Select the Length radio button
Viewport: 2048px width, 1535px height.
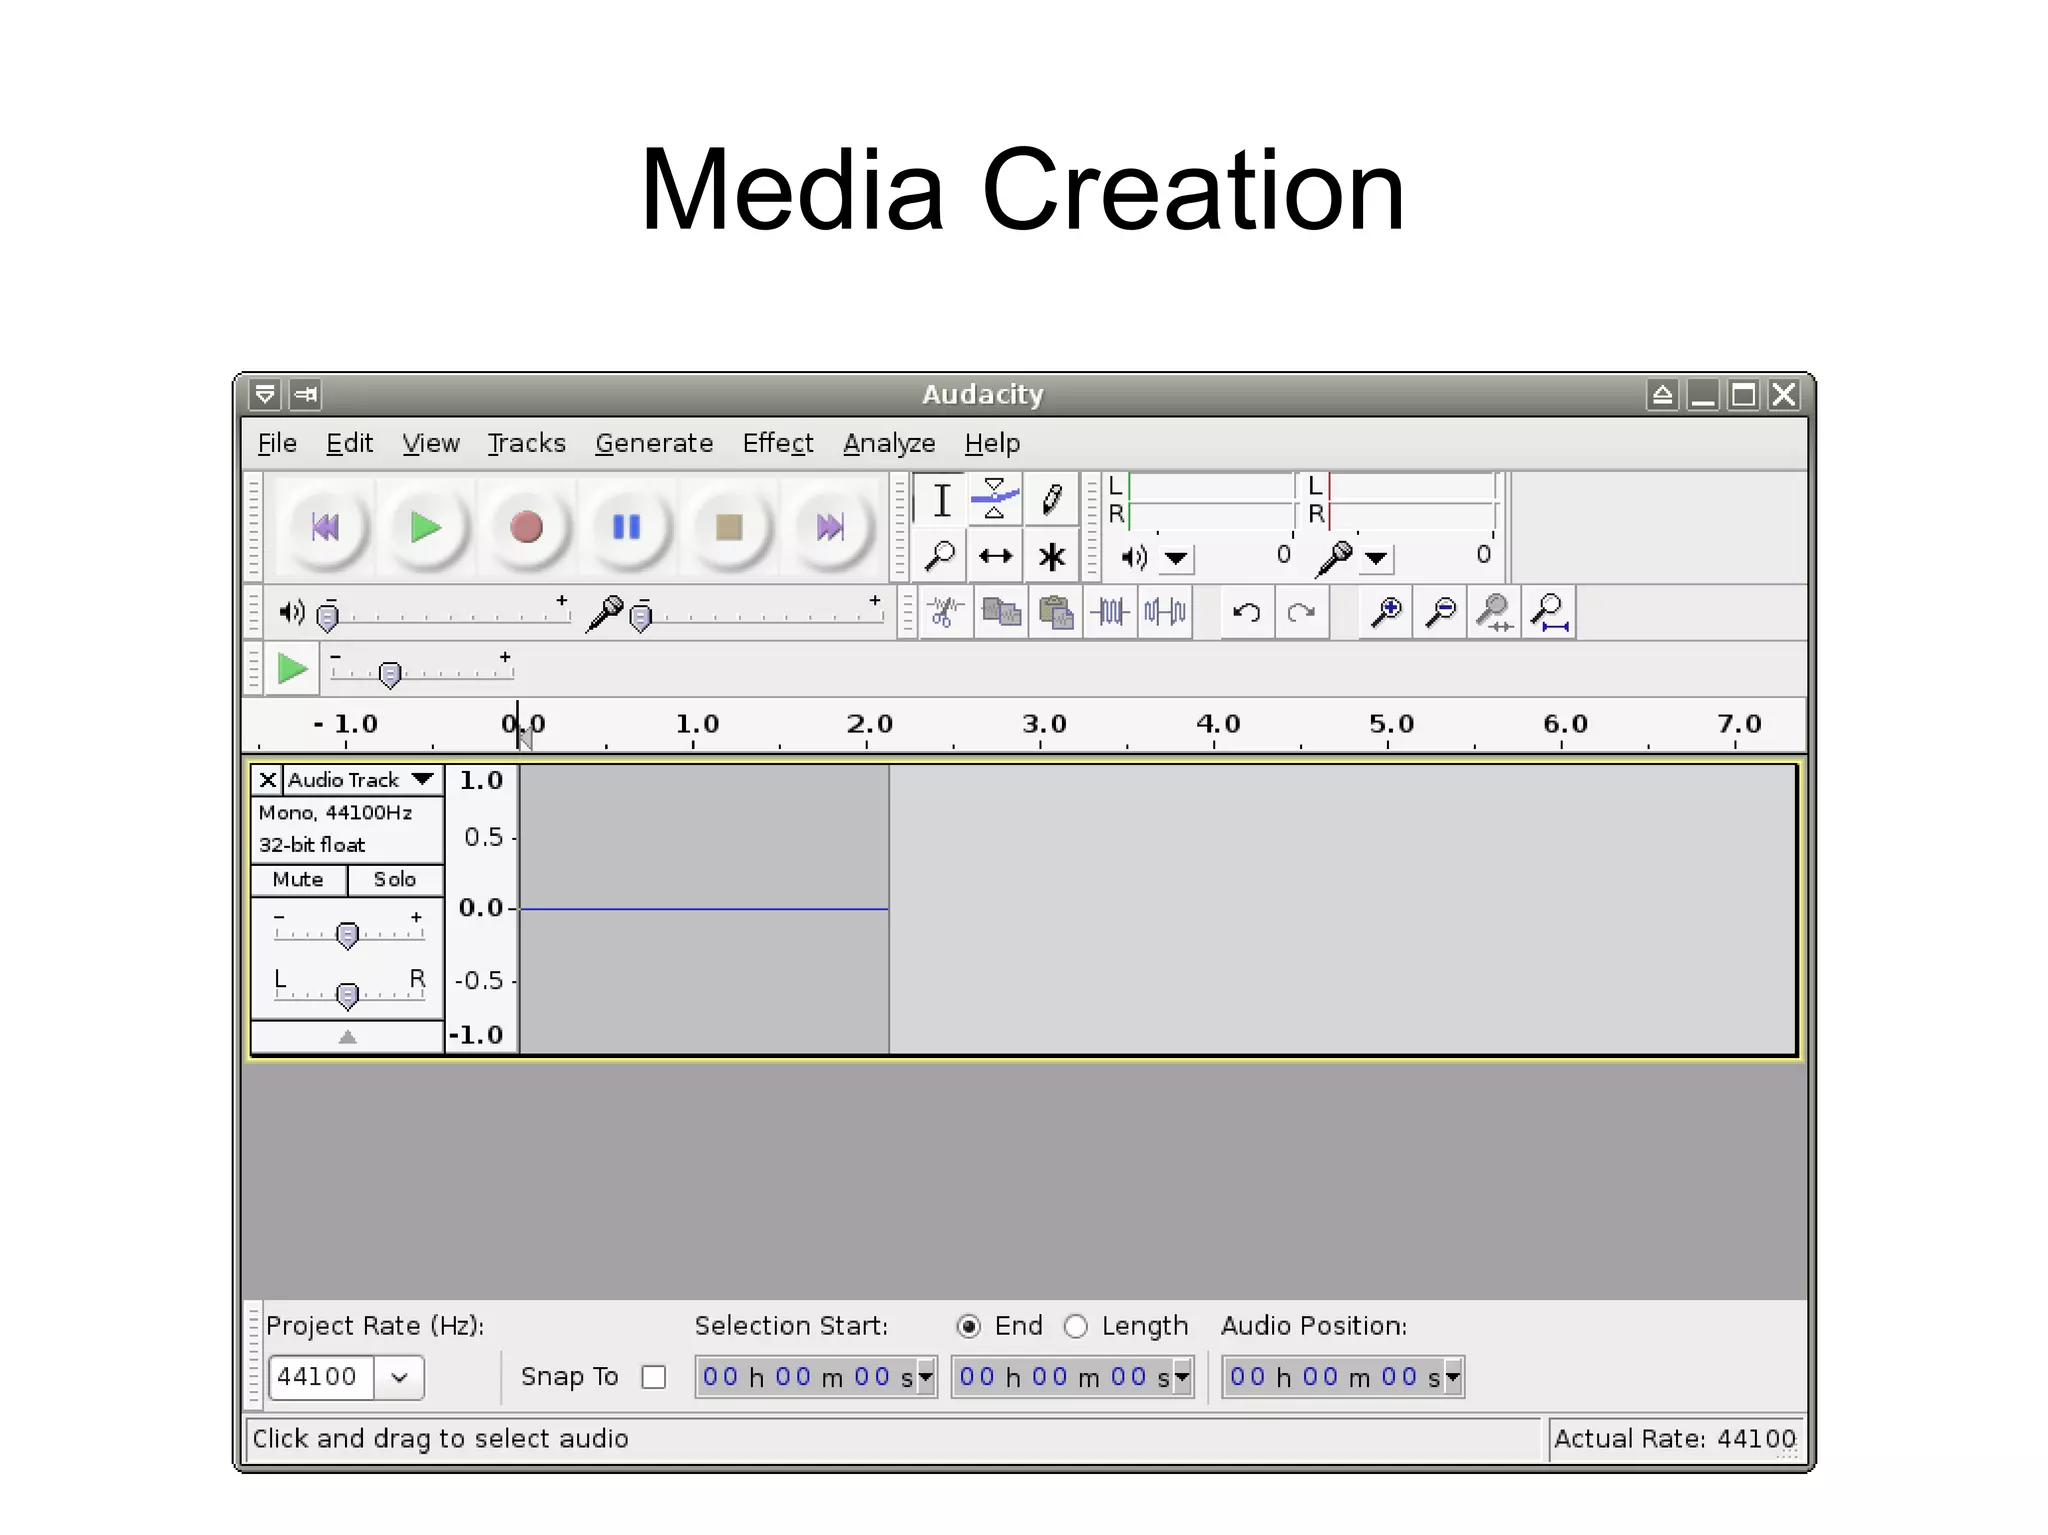click(x=1076, y=1326)
